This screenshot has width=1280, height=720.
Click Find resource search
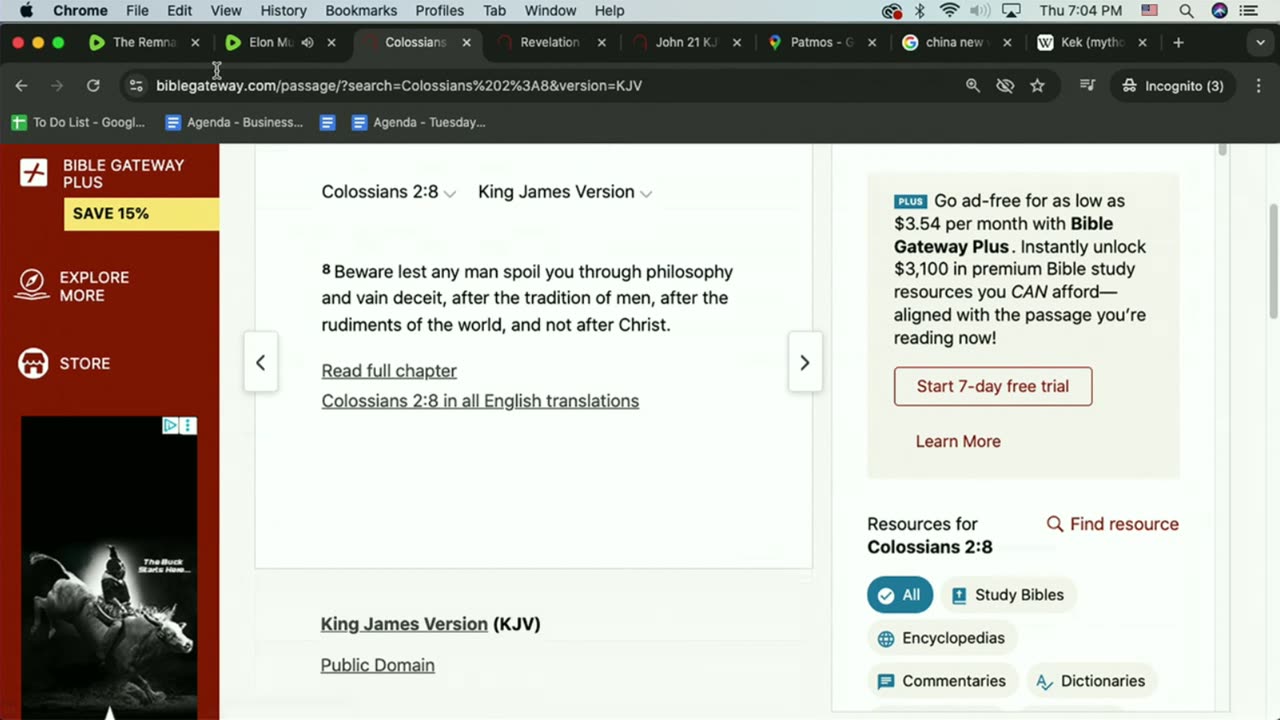[x=1112, y=524]
